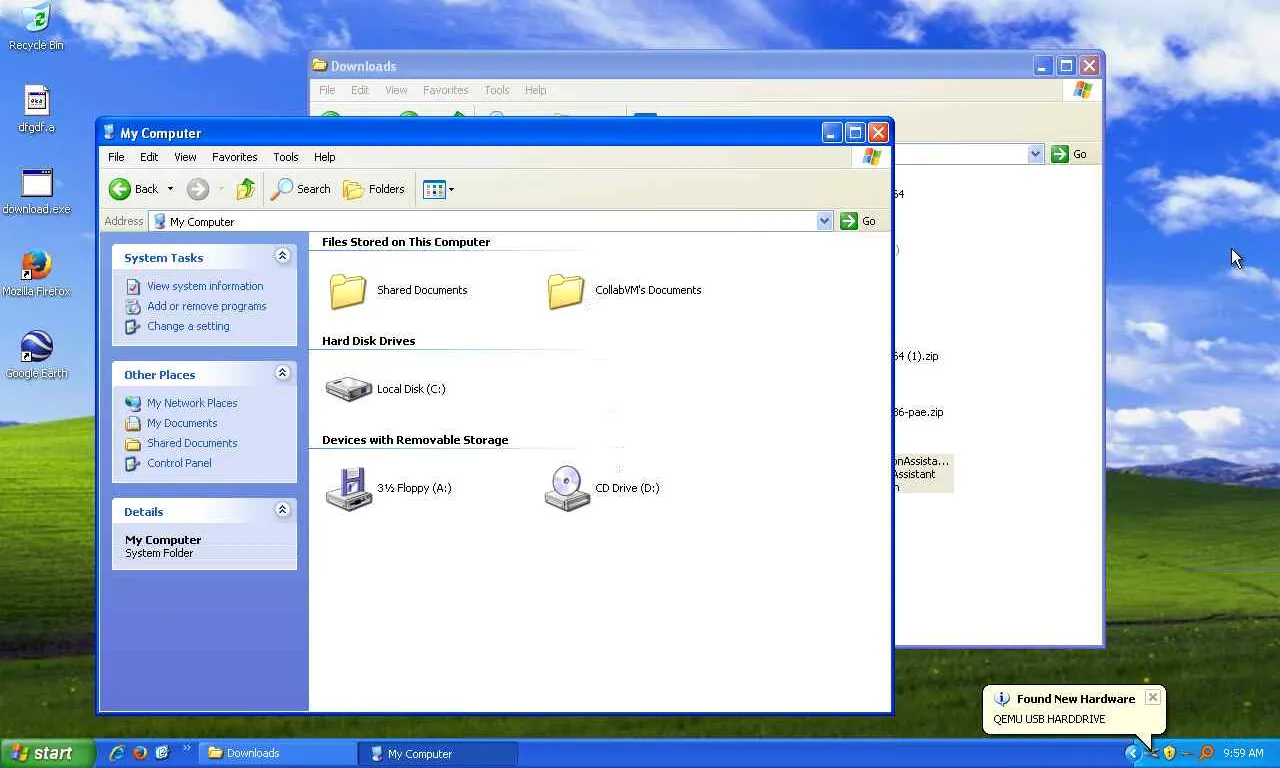Screen dimensions: 1280x768
Task: Click Change a setting link
Action: [188, 326]
